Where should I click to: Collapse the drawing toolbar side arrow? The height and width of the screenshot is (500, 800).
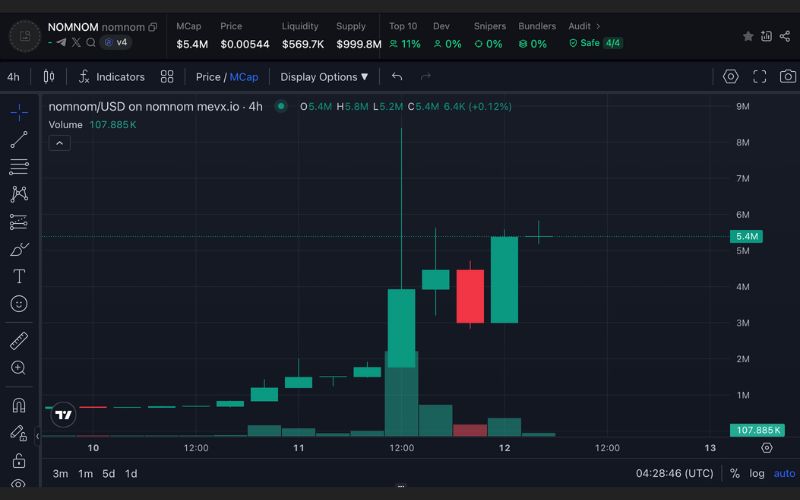point(37,436)
